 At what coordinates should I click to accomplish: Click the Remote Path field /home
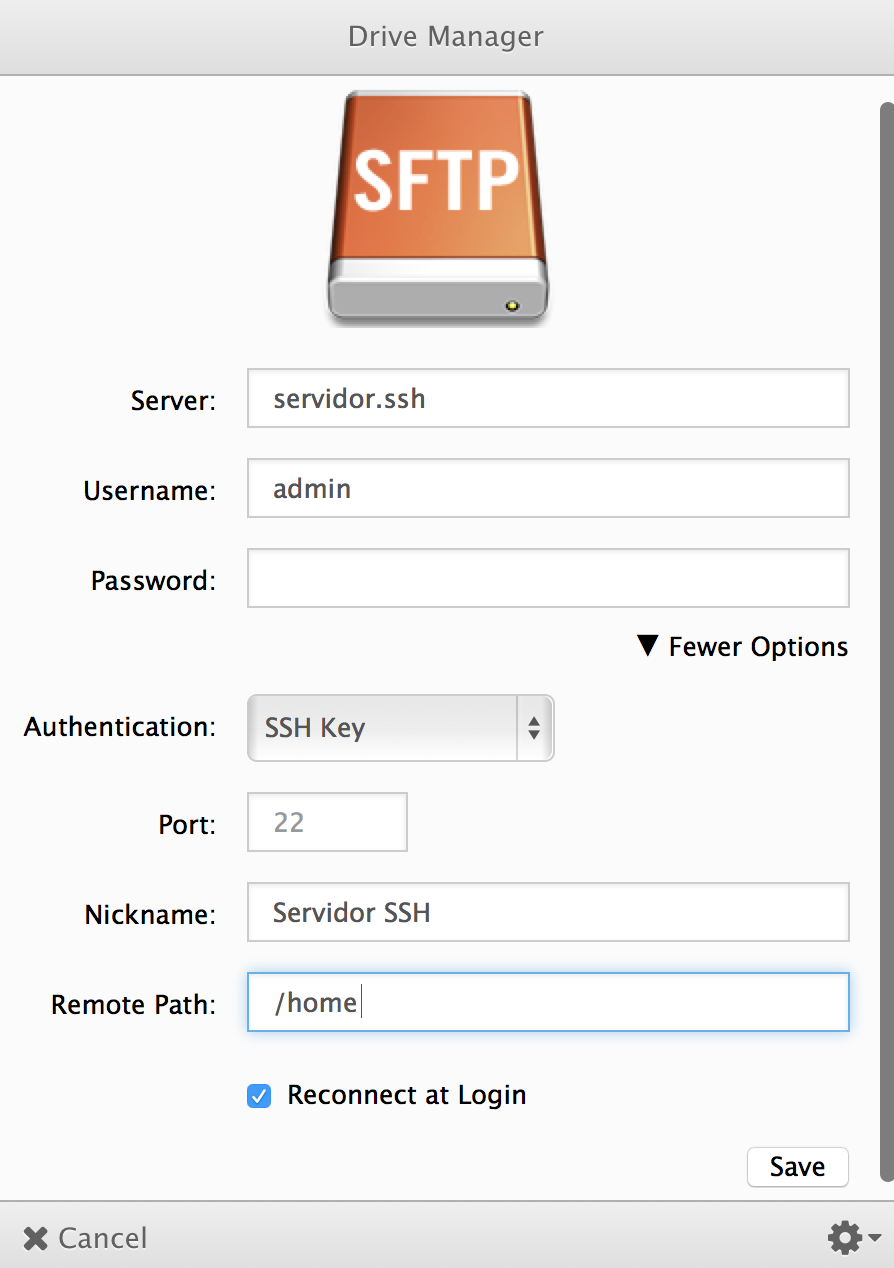[x=548, y=1002]
